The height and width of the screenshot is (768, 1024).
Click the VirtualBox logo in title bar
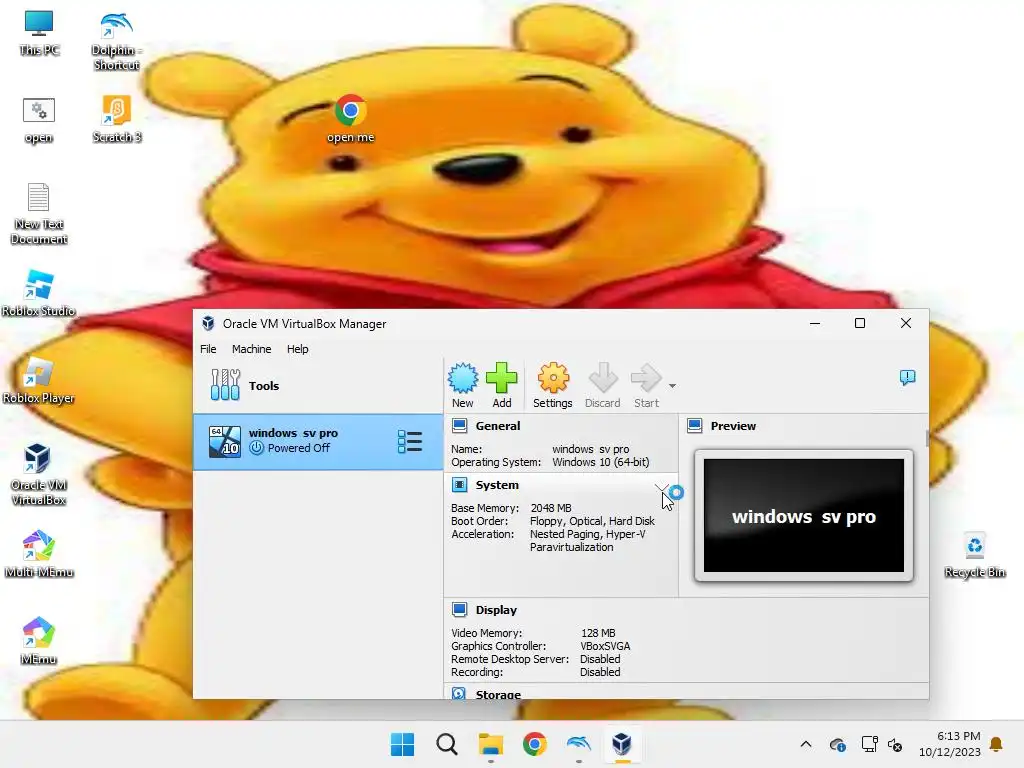coord(208,323)
